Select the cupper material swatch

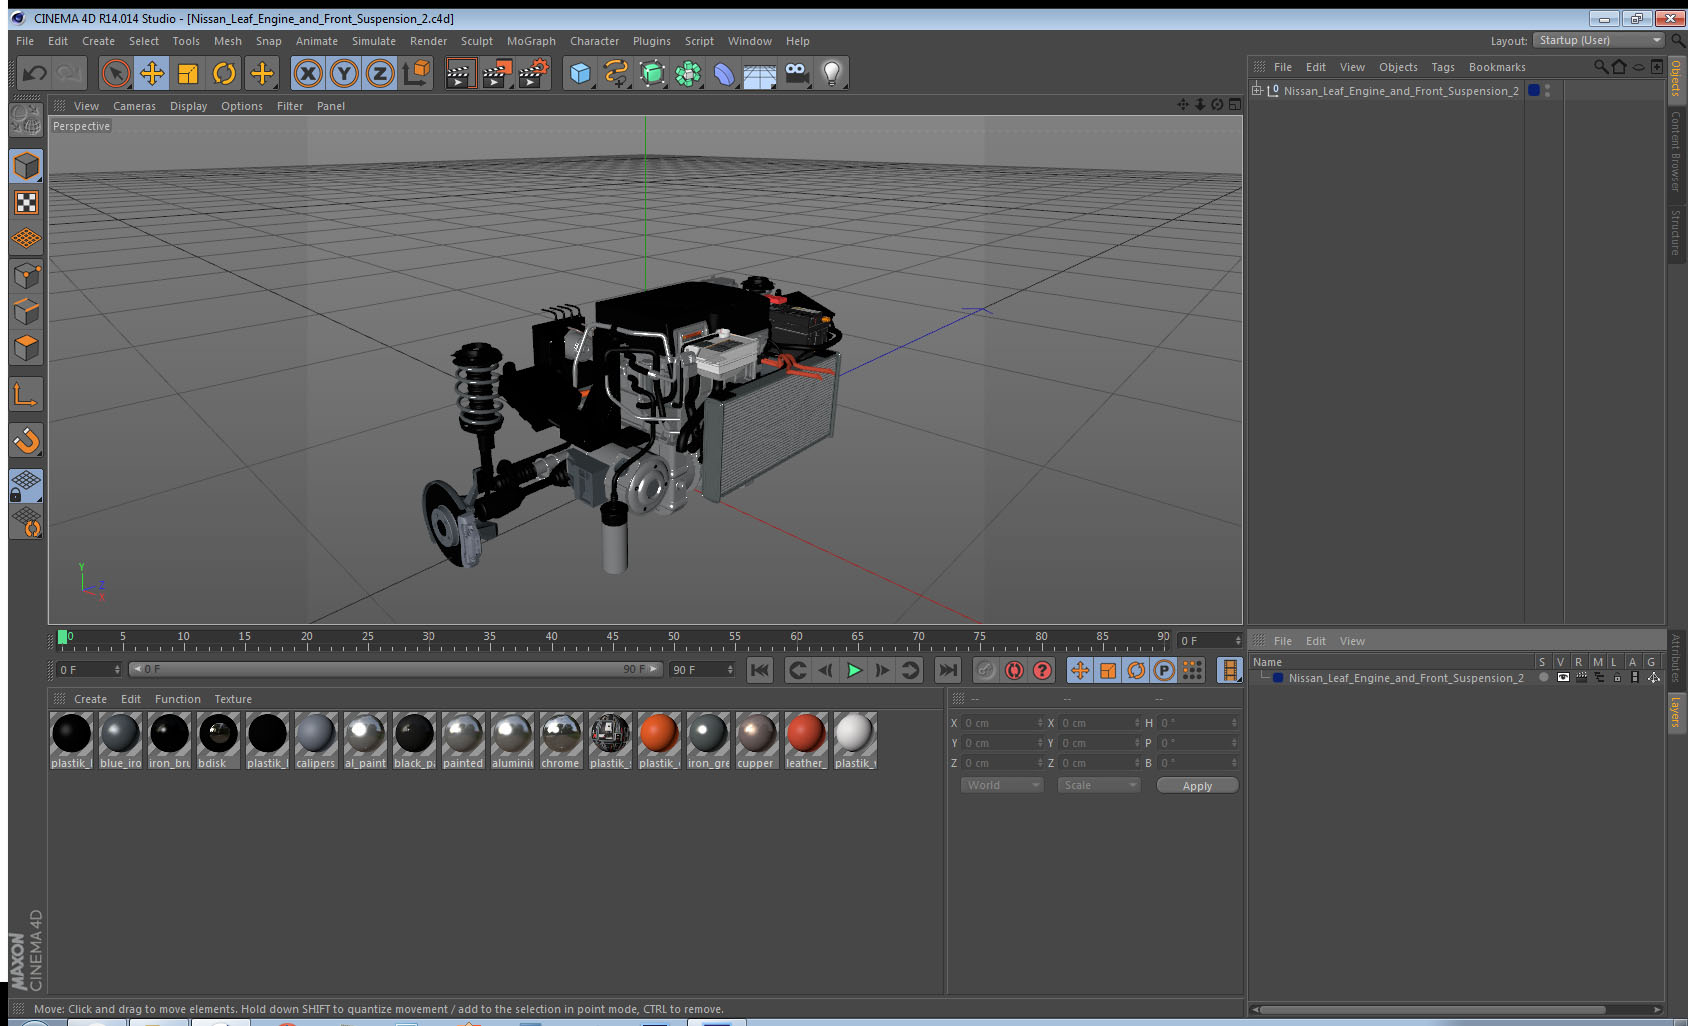click(x=757, y=740)
